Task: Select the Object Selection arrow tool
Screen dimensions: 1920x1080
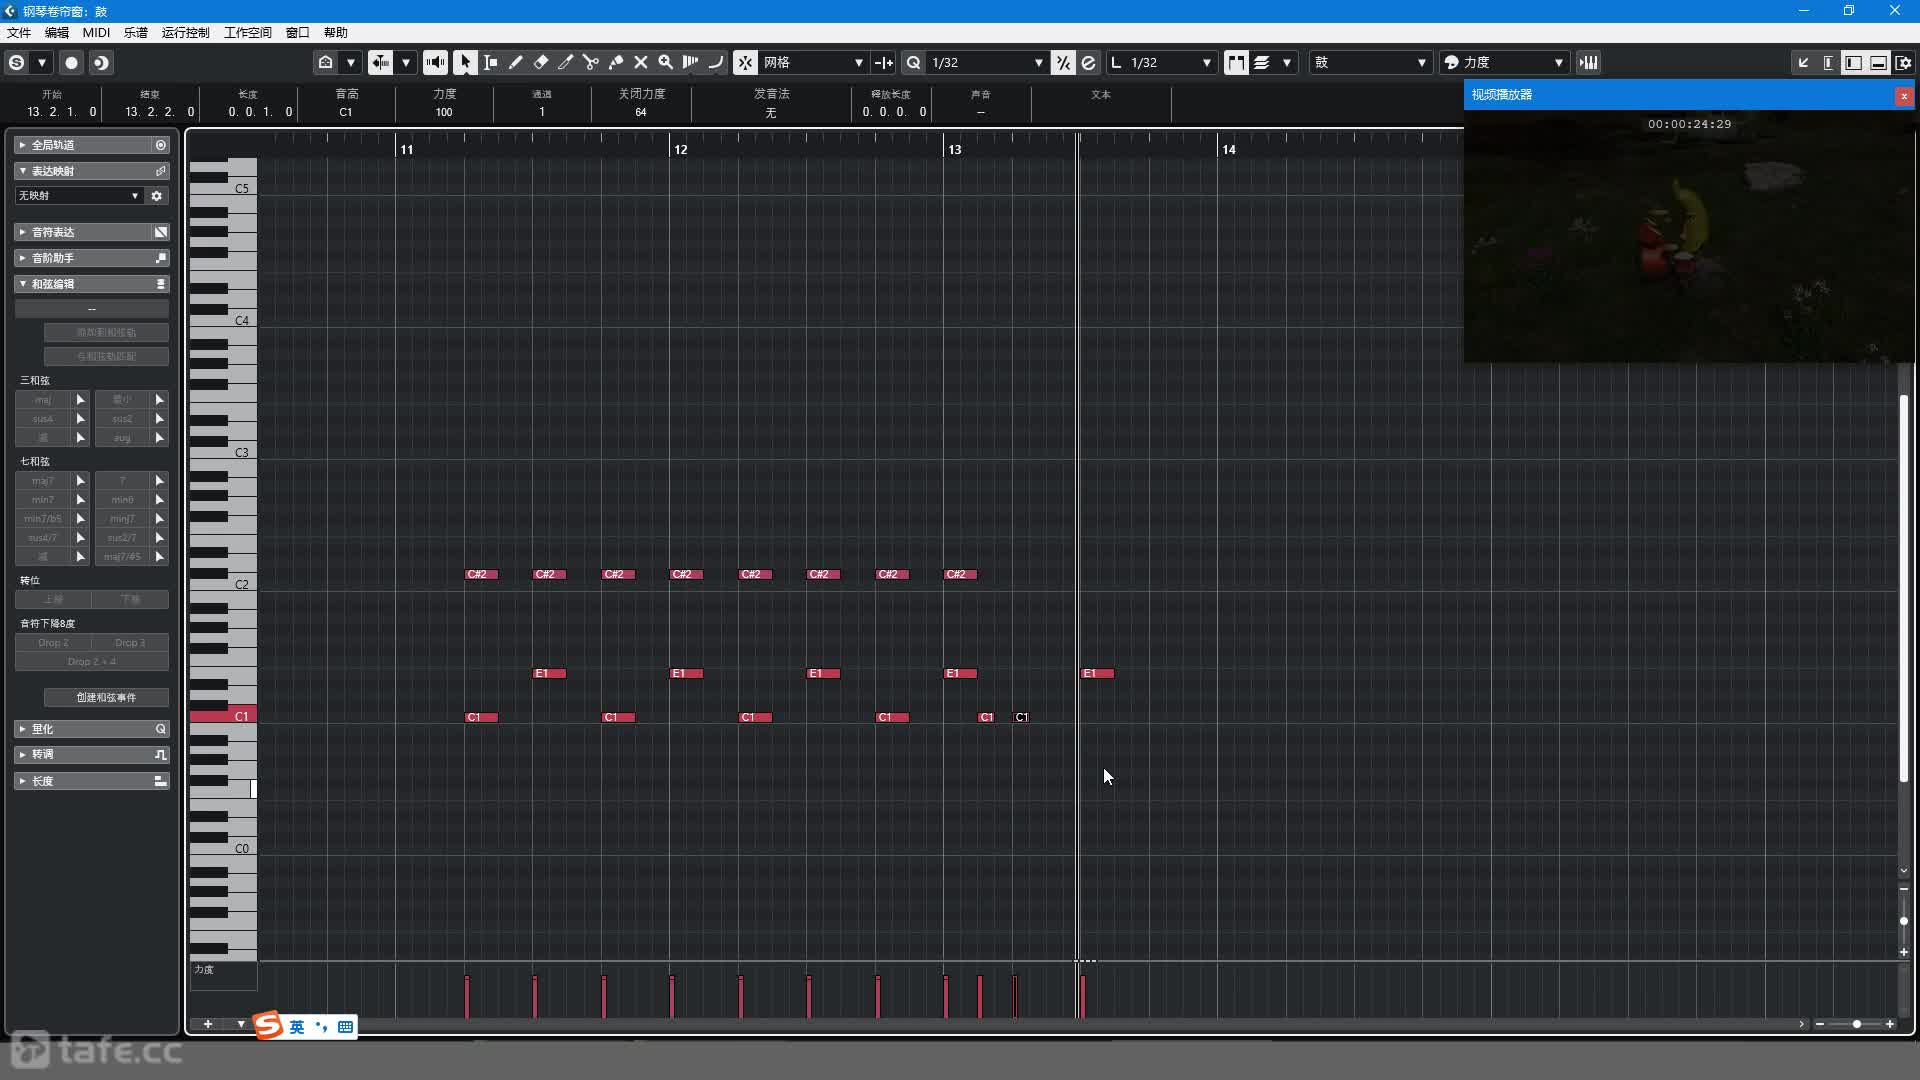Action: click(465, 62)
